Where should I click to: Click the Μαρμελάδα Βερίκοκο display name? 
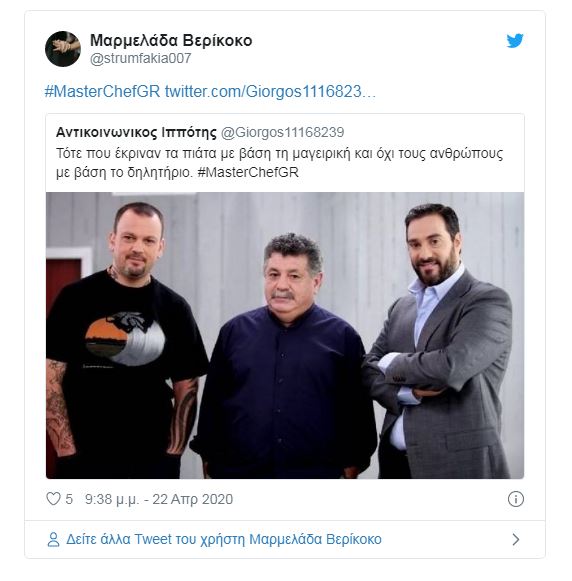tap(171, 40)
